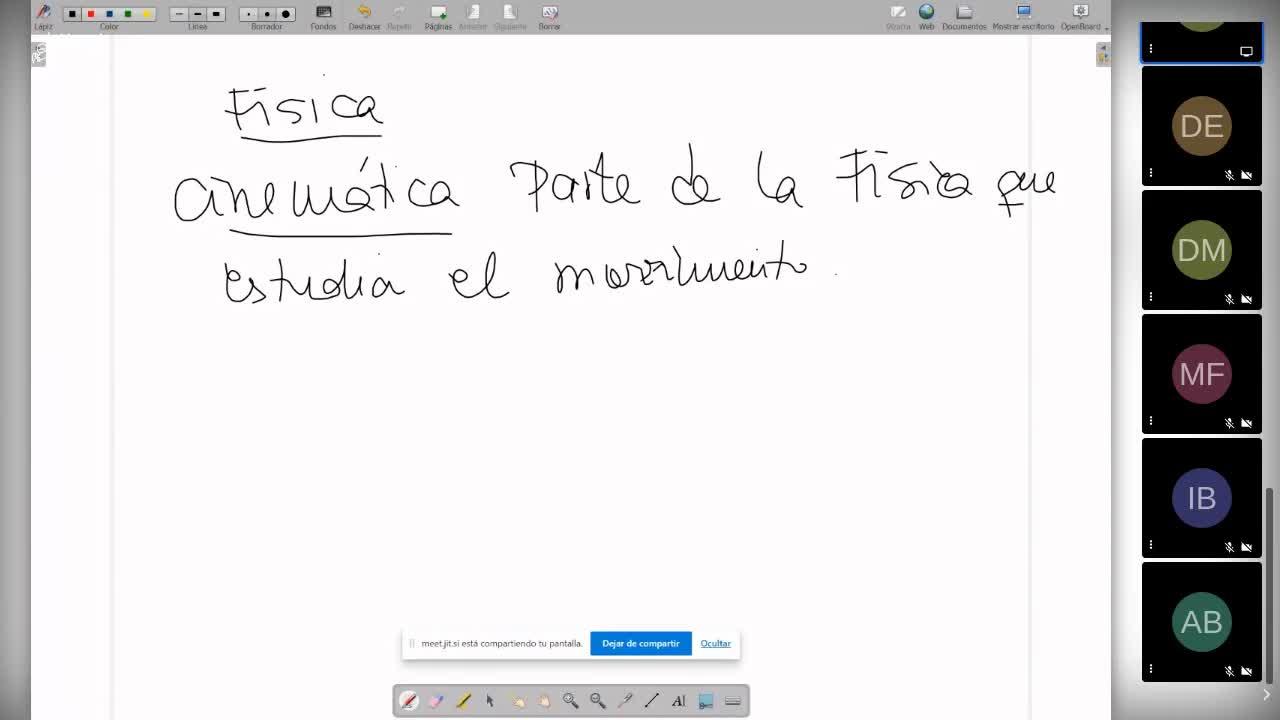Select the pointing hand interact tool
1280x720 pixels.
pyautogui.click(x=517, y=701)
